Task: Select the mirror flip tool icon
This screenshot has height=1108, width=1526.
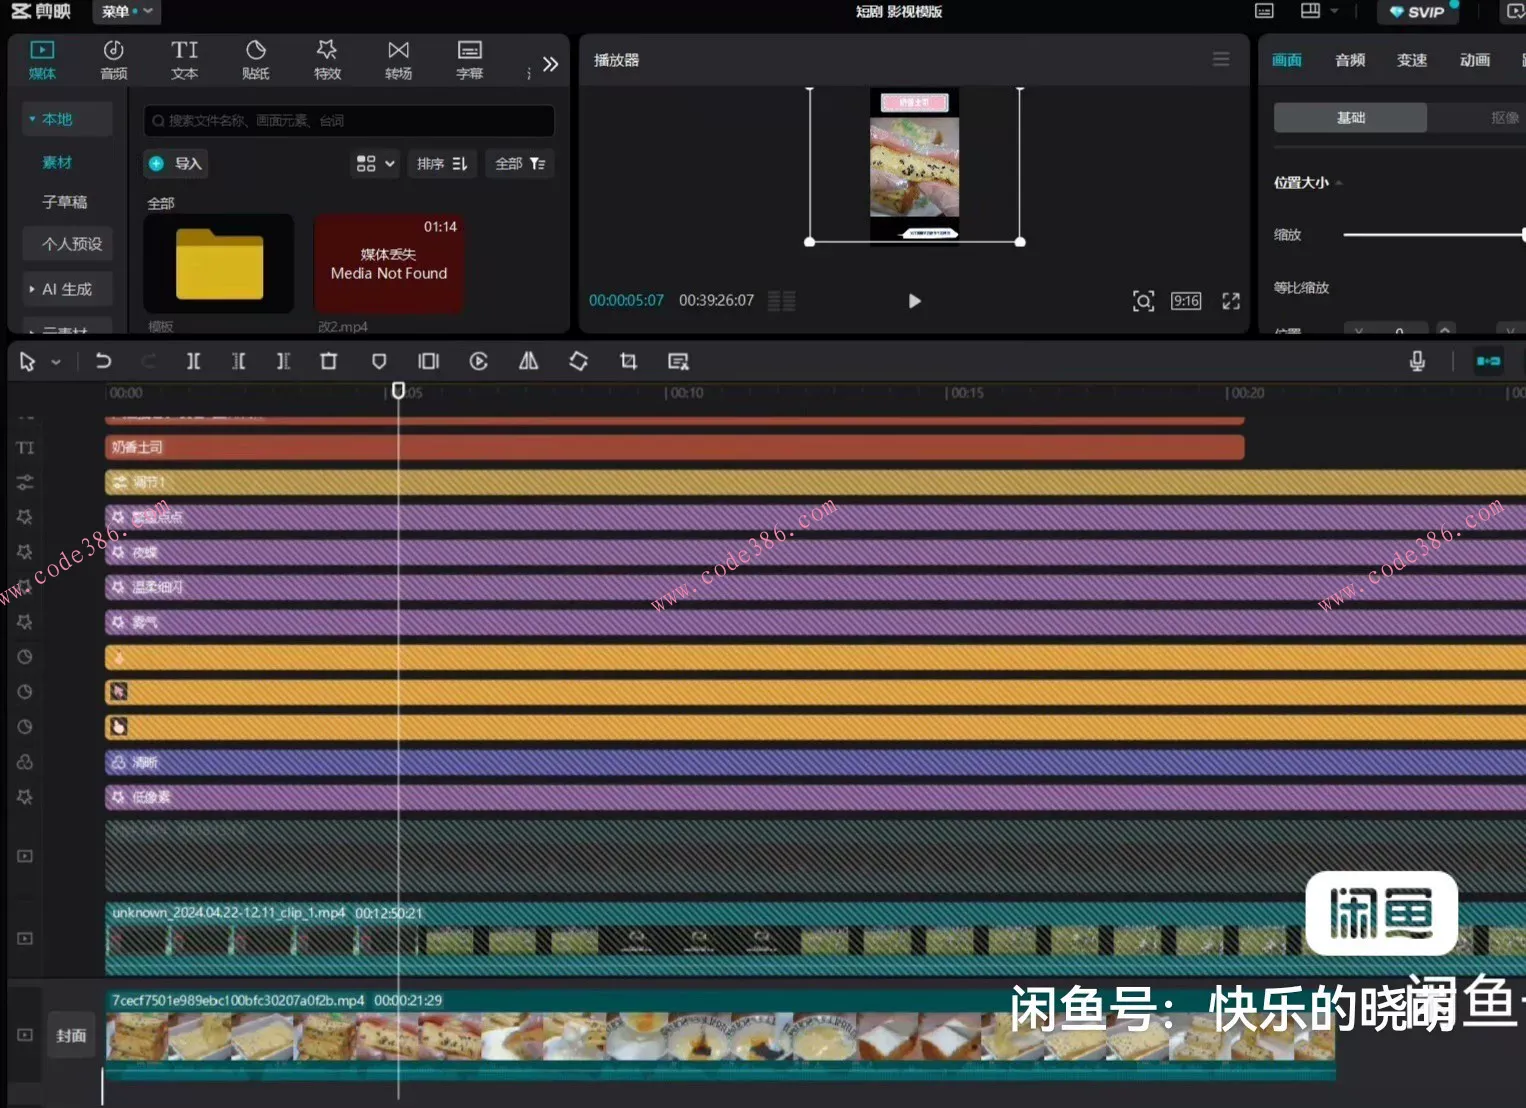Action: (528, 361)
